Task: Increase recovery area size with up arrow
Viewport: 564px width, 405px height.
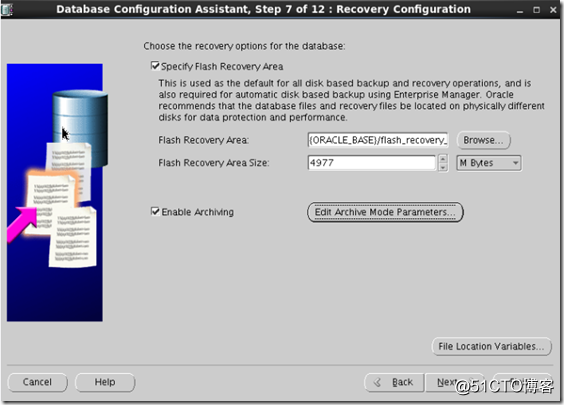Action: [x=443, y=159]
